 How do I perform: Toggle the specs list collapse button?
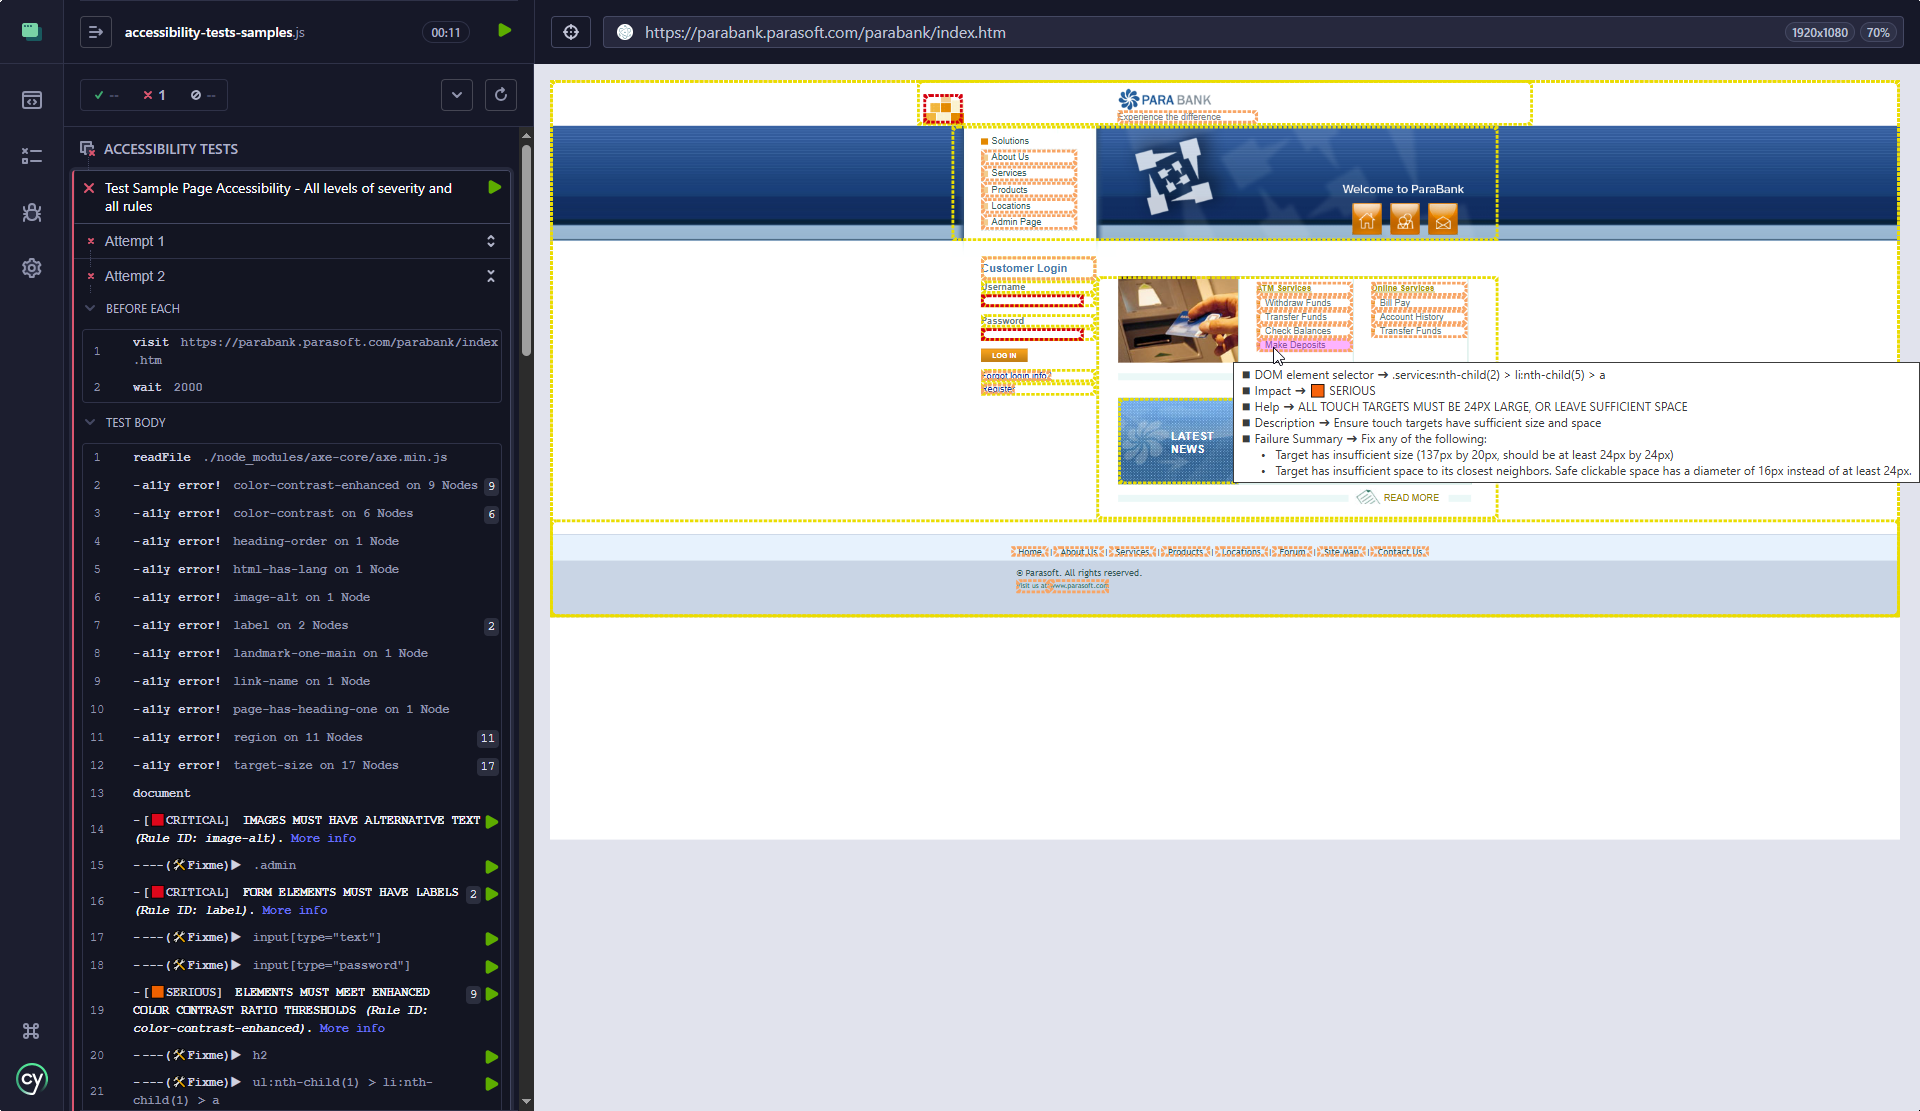95,32
